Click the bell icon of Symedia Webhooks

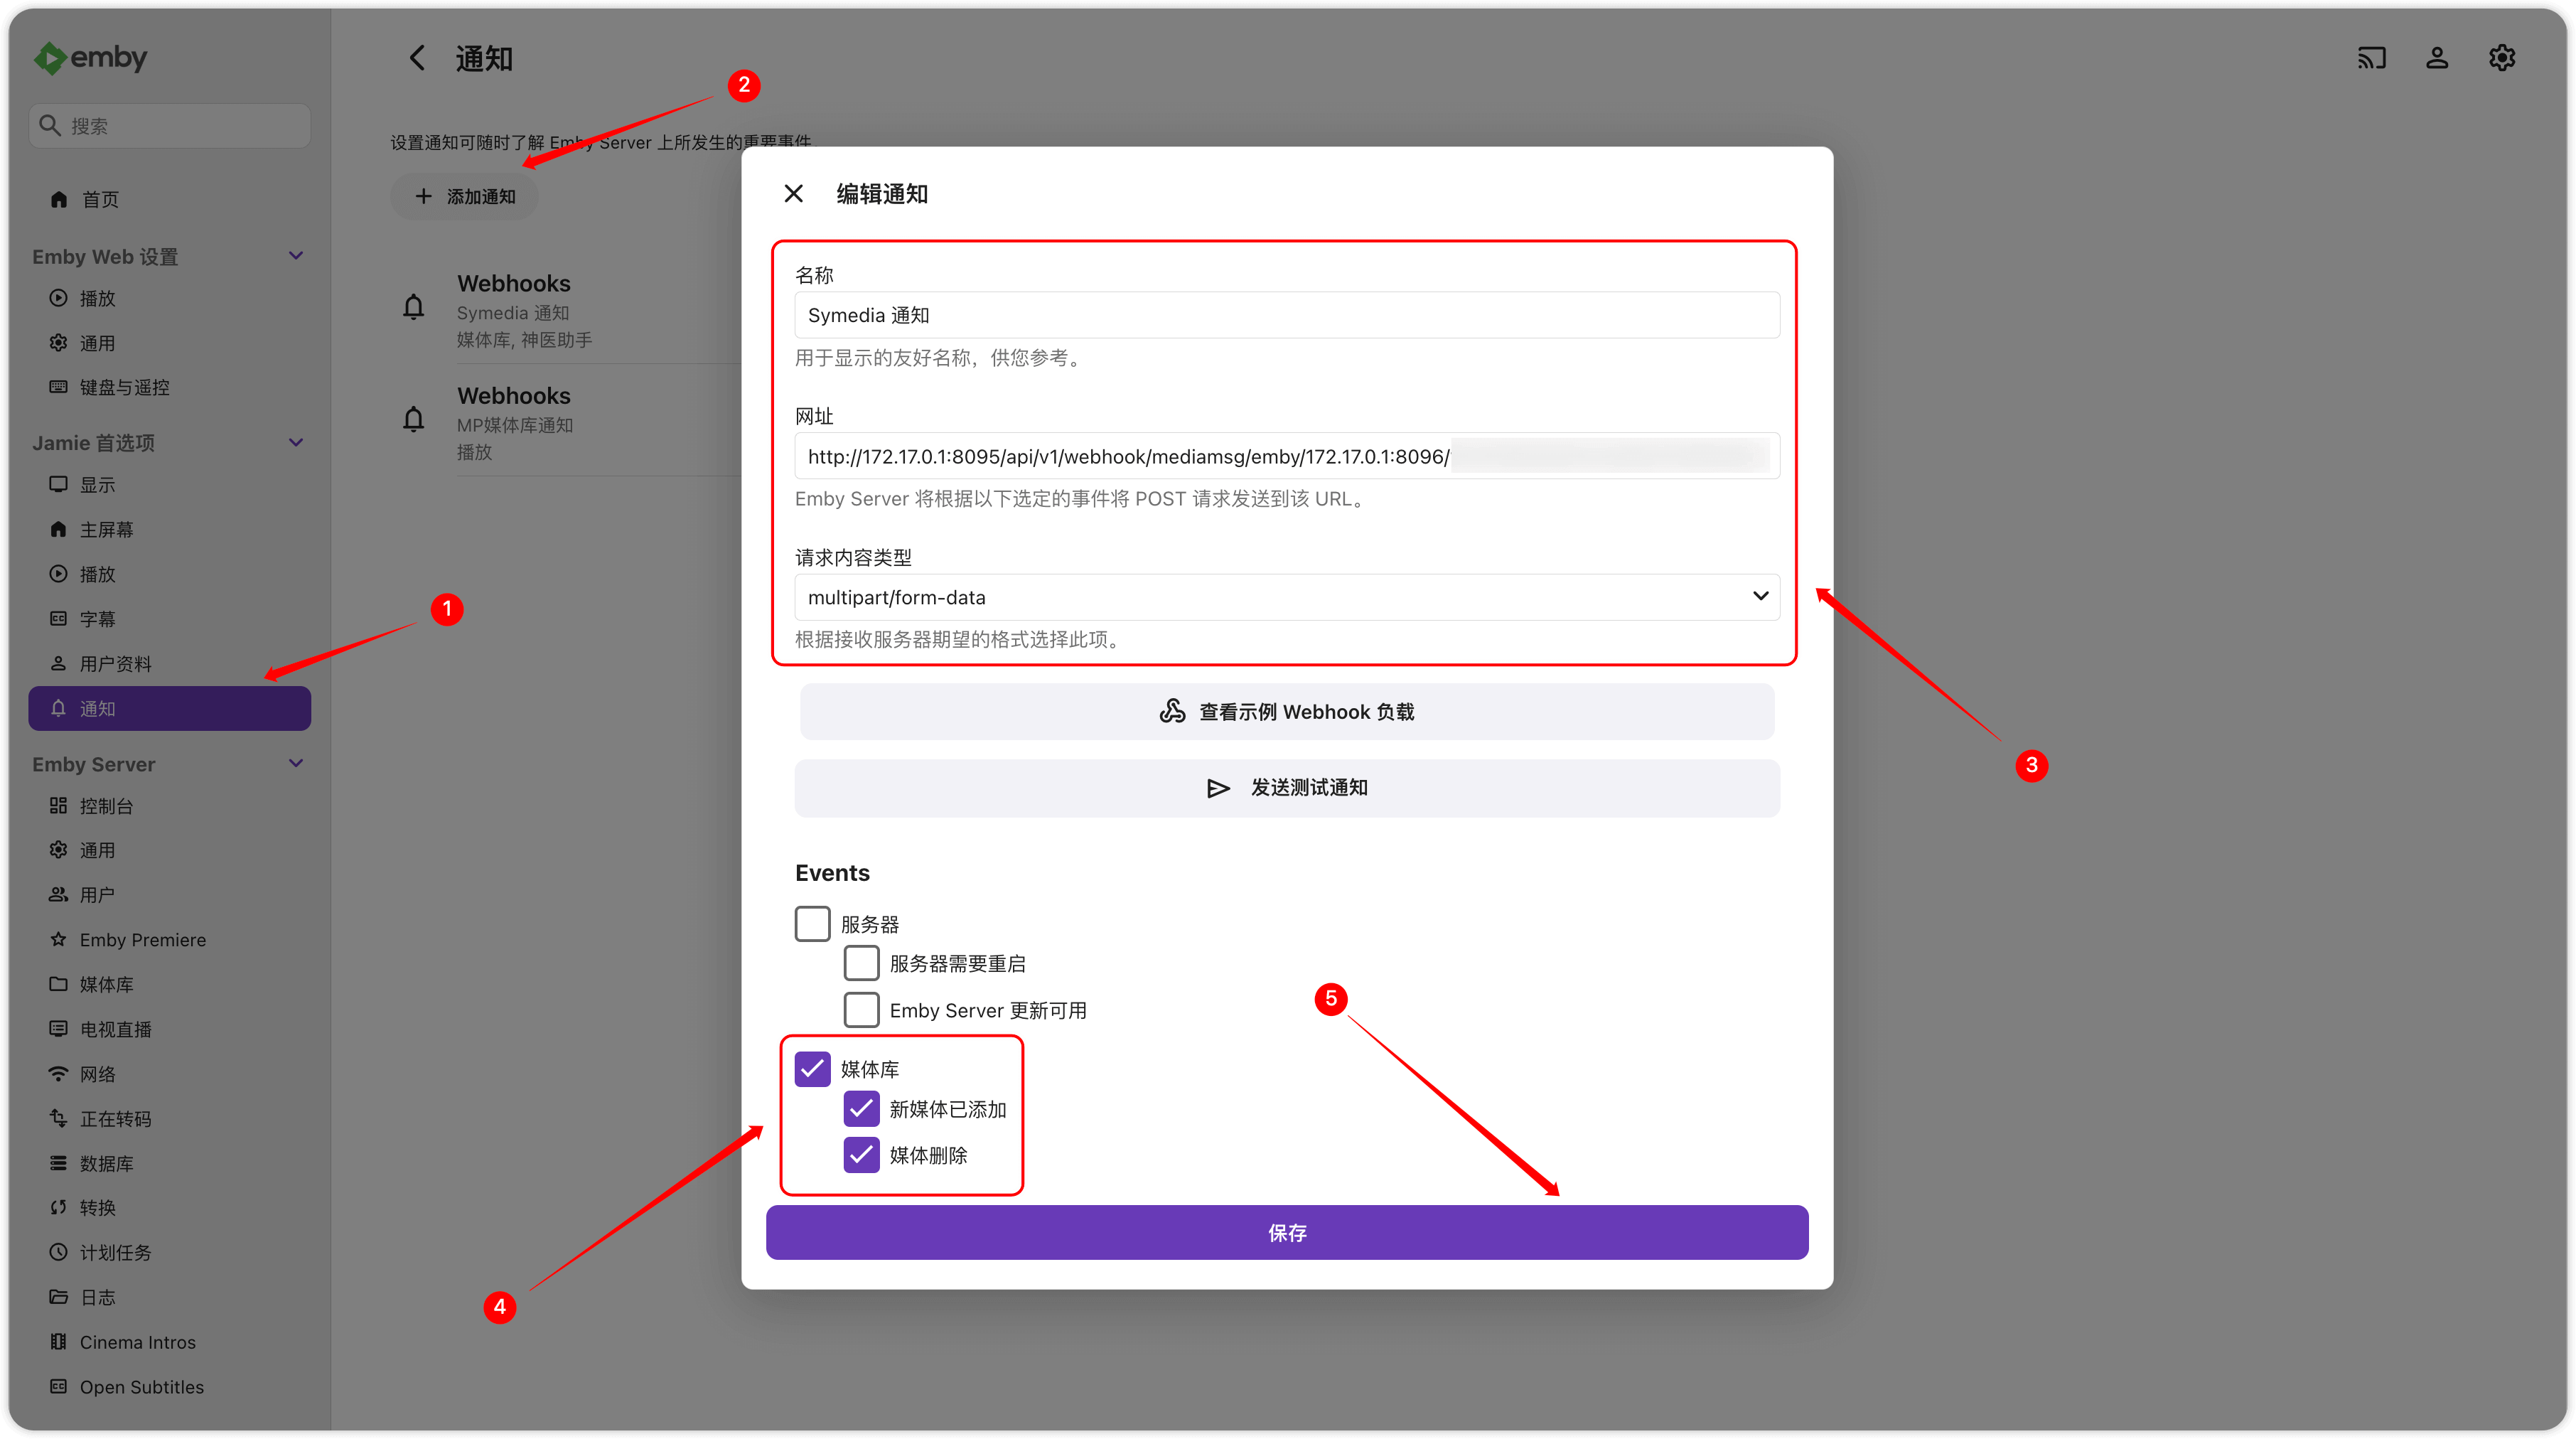coord(413,307)
